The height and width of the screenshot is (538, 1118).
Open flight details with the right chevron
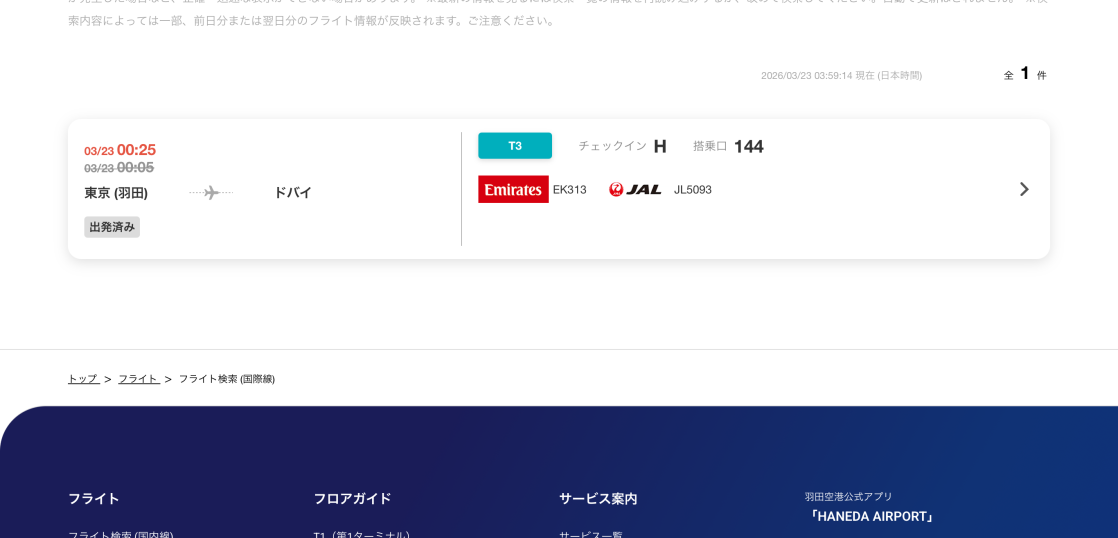pyautogui.click(x=1023, y=189)
